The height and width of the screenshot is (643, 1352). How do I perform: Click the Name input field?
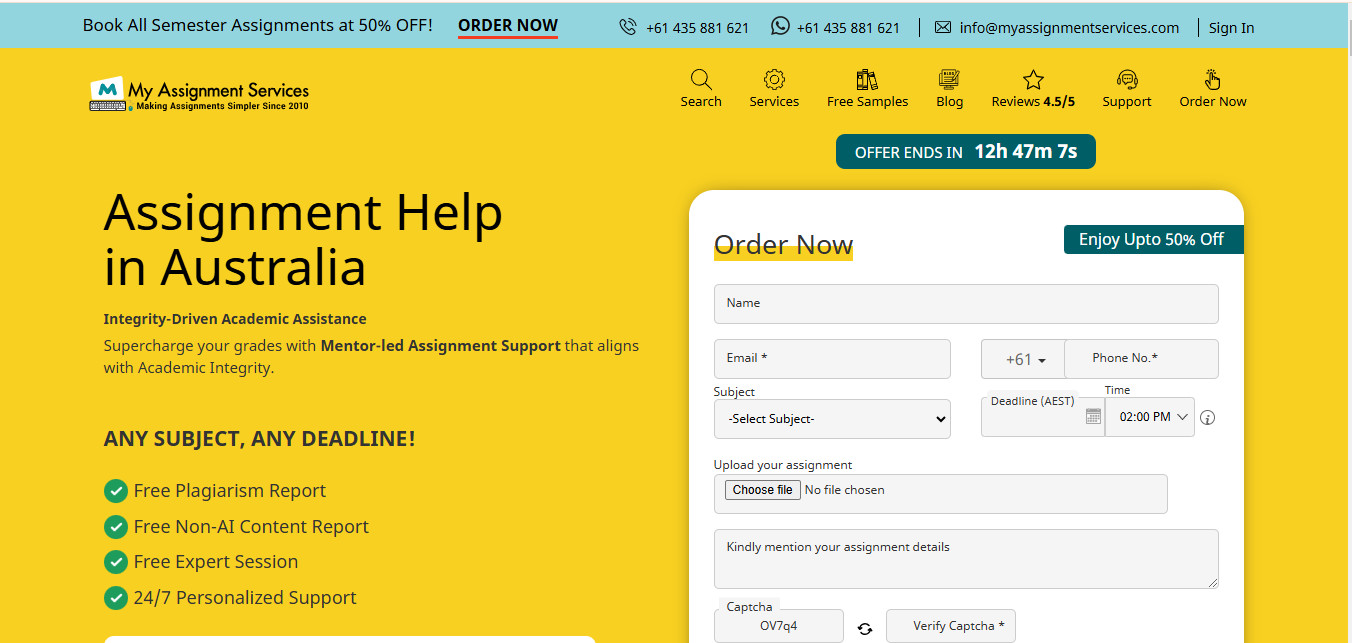point(966,304)
